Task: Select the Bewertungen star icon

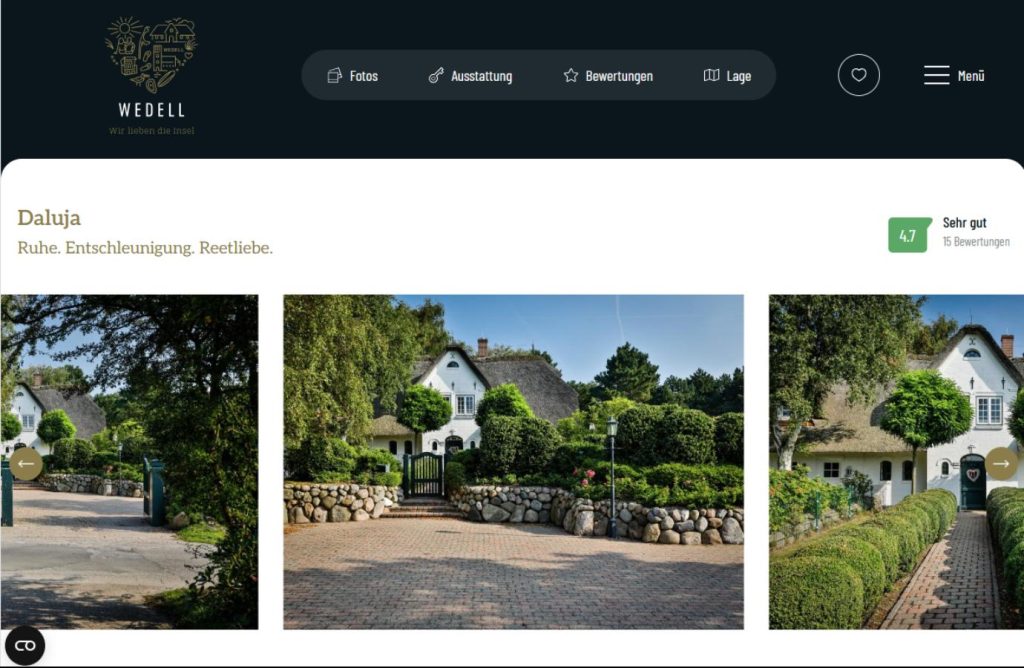Action: [571, 76]
